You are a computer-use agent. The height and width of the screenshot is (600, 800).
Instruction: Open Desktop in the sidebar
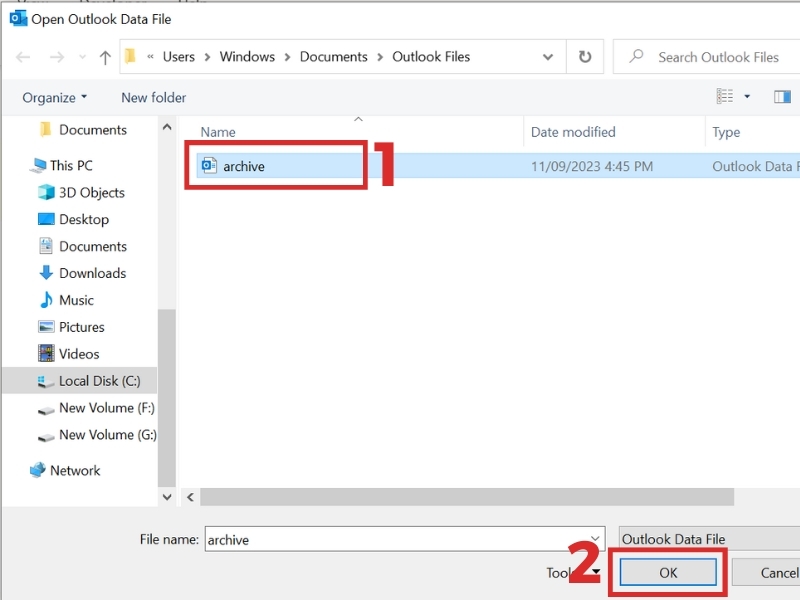pyautogui.click(x=73, y=219)
